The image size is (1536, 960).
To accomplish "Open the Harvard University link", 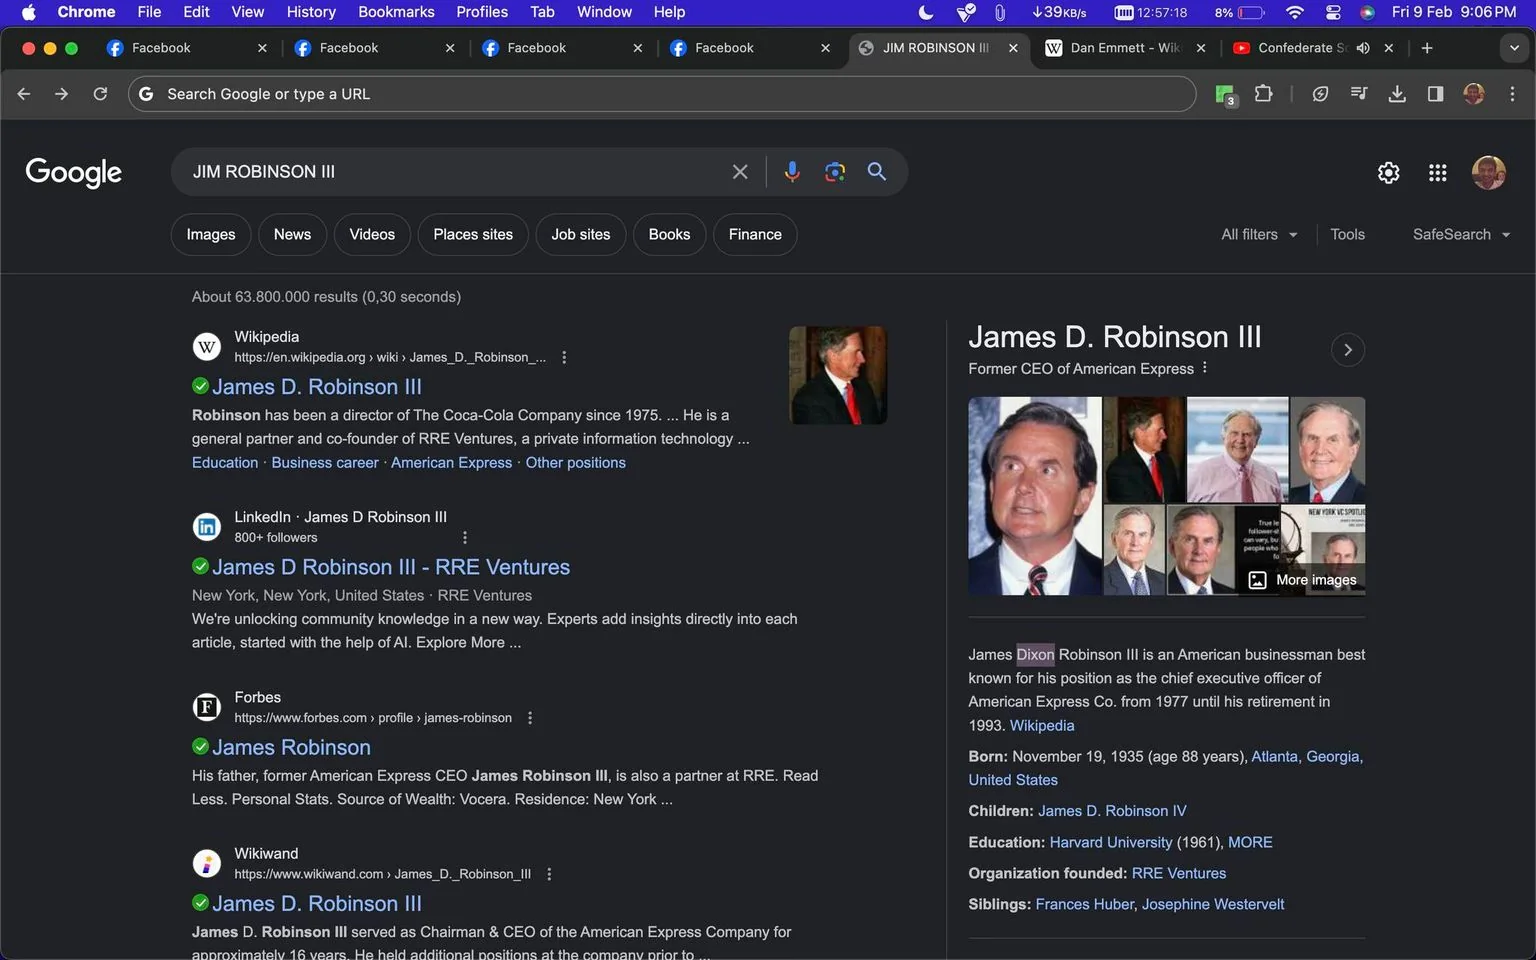I will tap(1110, 843).
